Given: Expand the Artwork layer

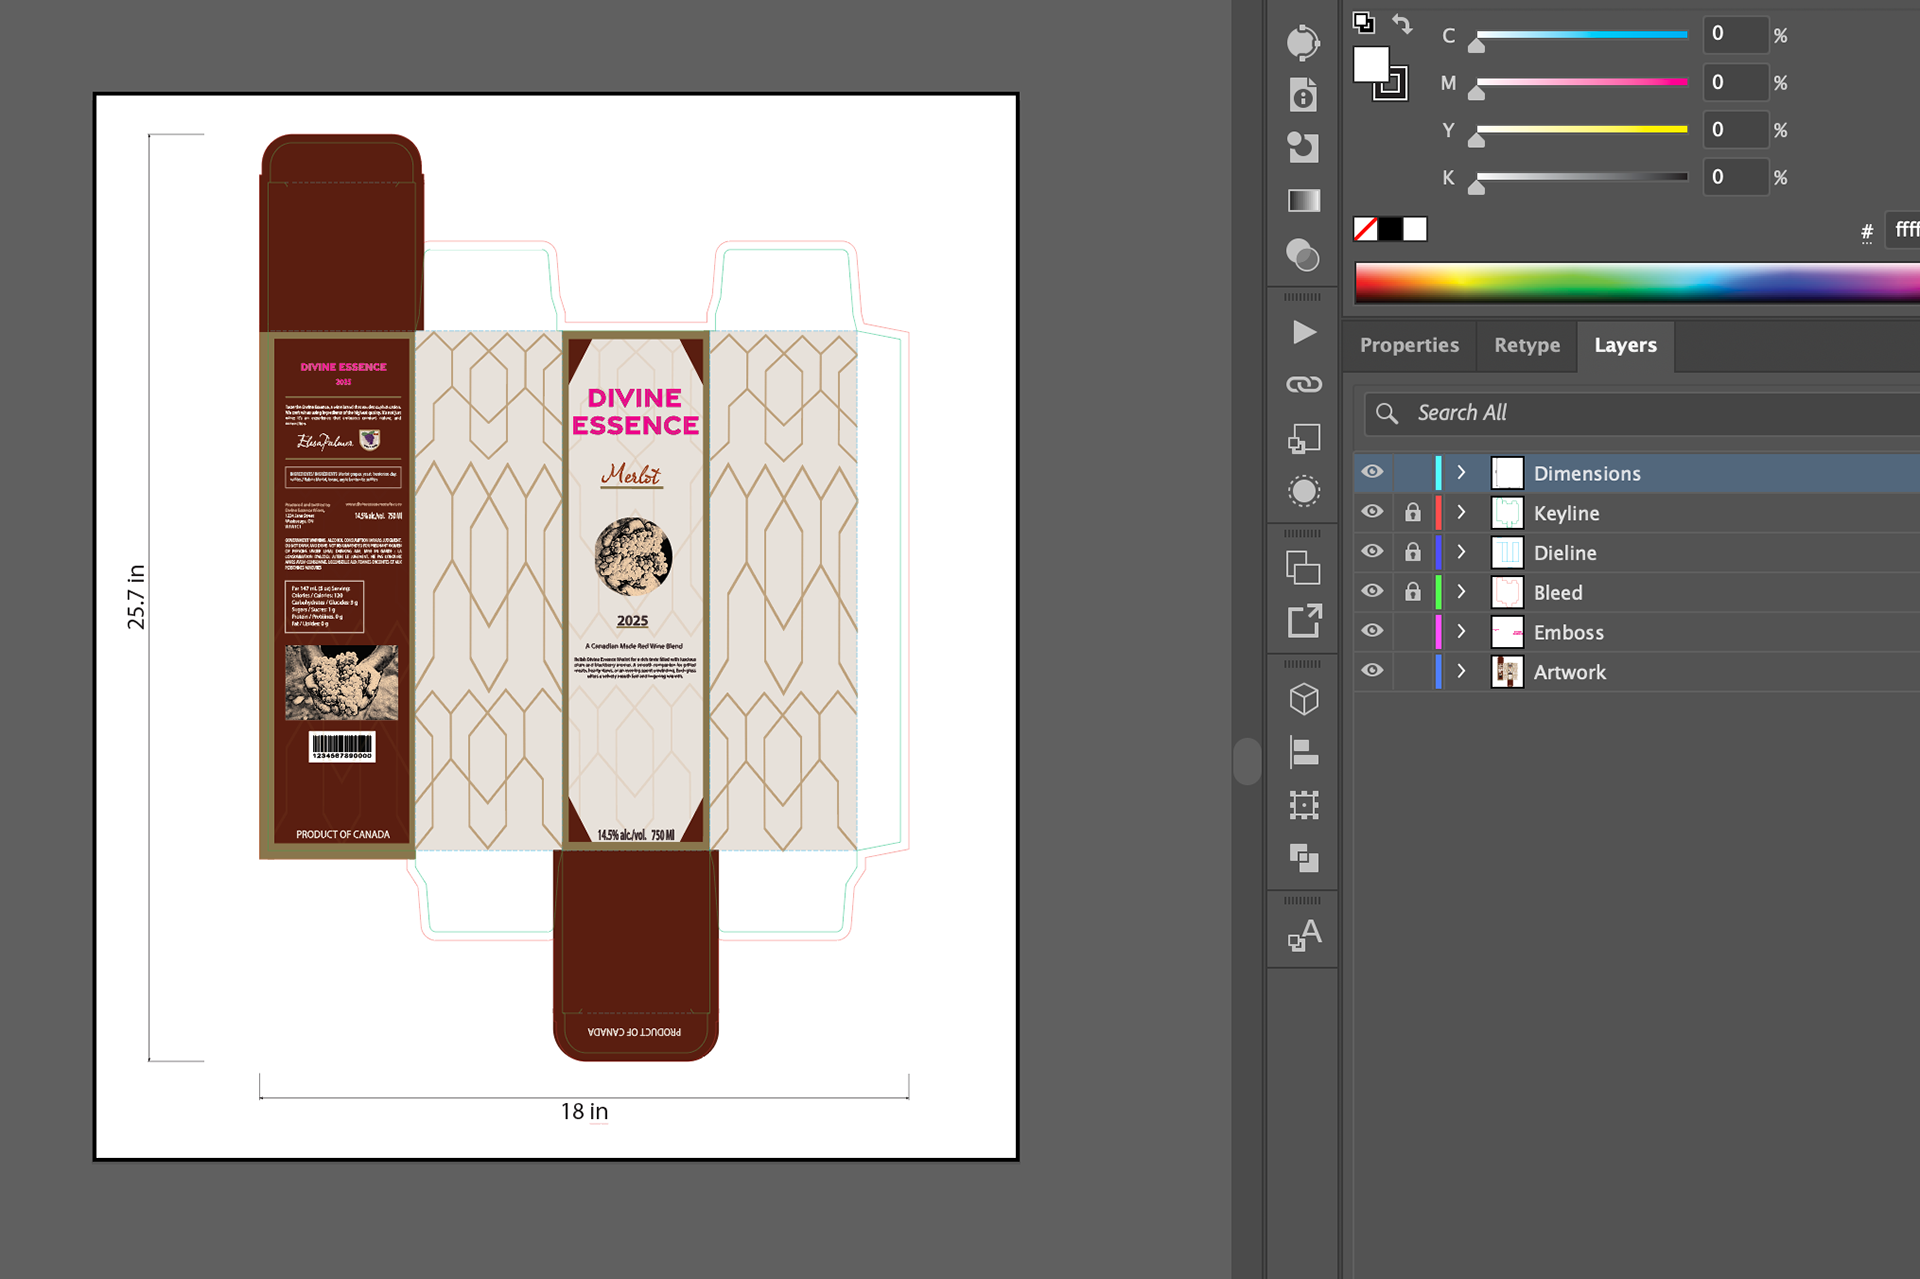Looking at the screenshot, I should 1461,672.
